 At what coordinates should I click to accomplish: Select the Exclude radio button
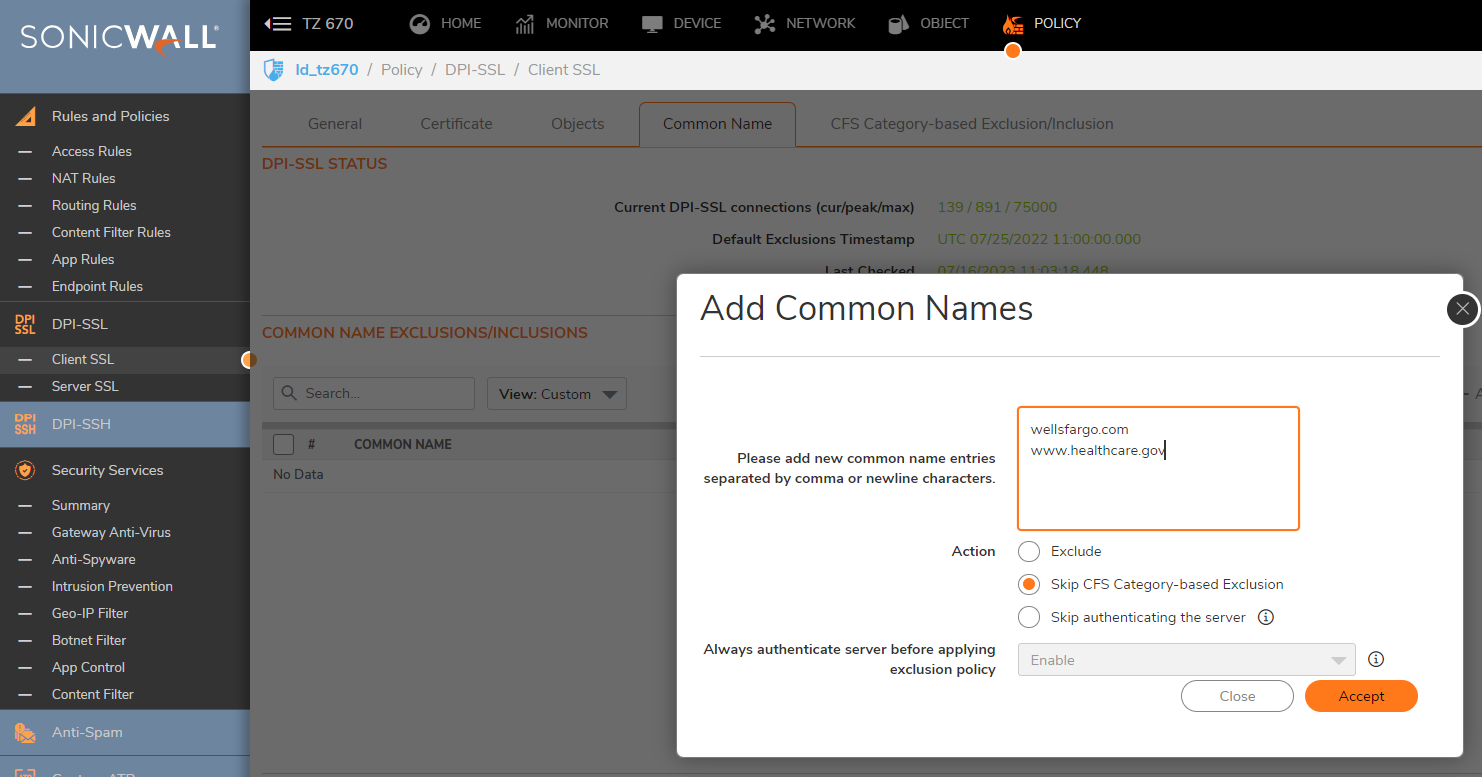click(x=1029, y=551)
